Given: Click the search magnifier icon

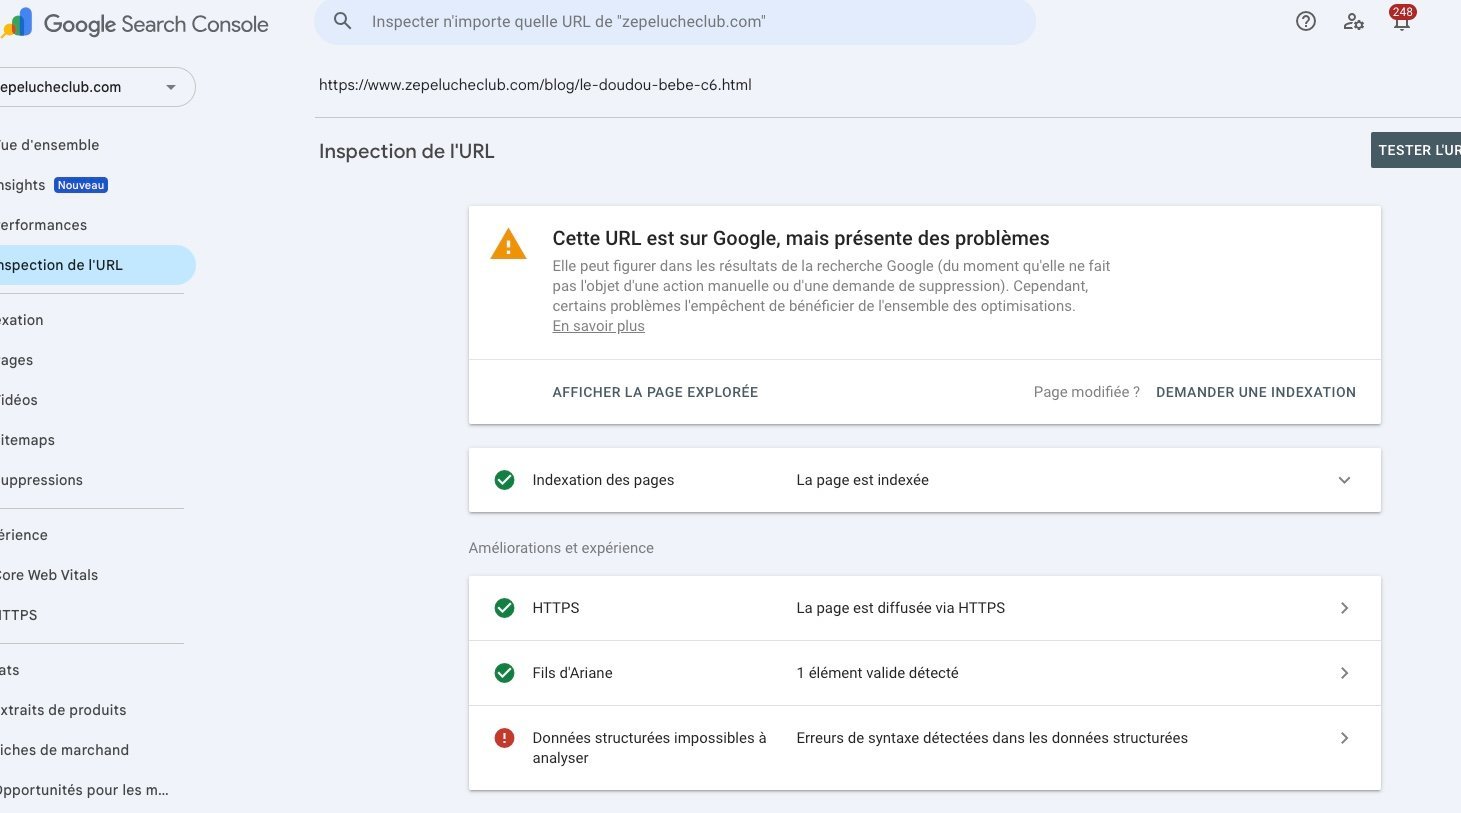Looking at the screenshot, I should pyautogui.click(x=343, y=21).
